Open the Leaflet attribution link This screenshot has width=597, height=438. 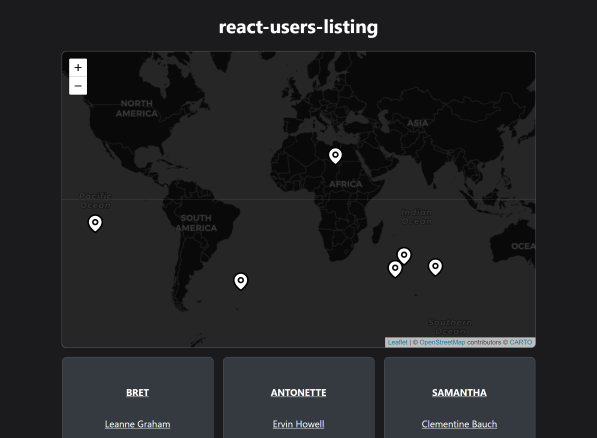(x=397, y=342)
